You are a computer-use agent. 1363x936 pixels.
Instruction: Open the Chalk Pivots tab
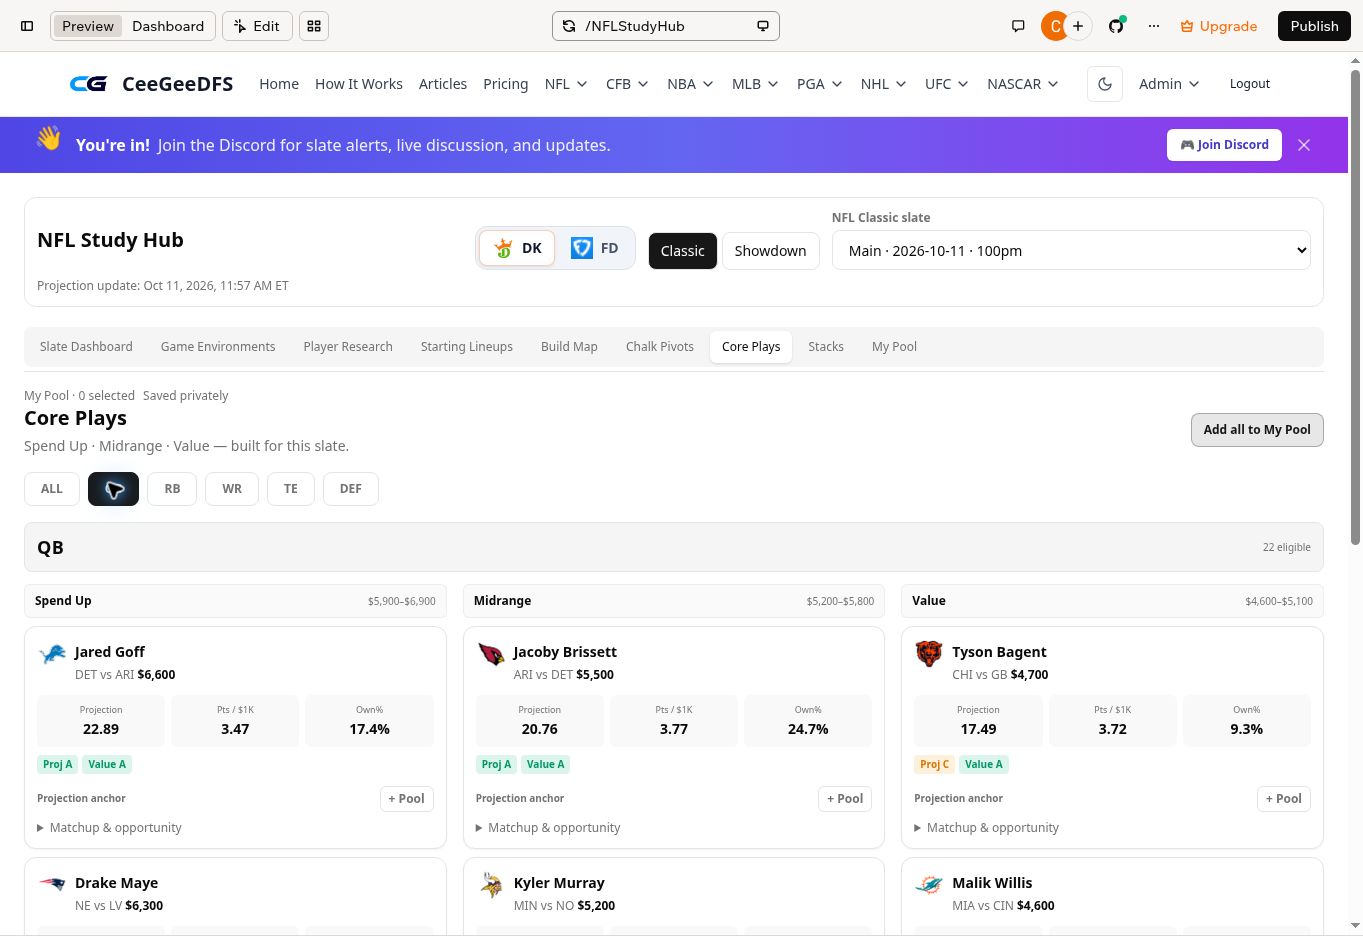[x=660, y=347]
